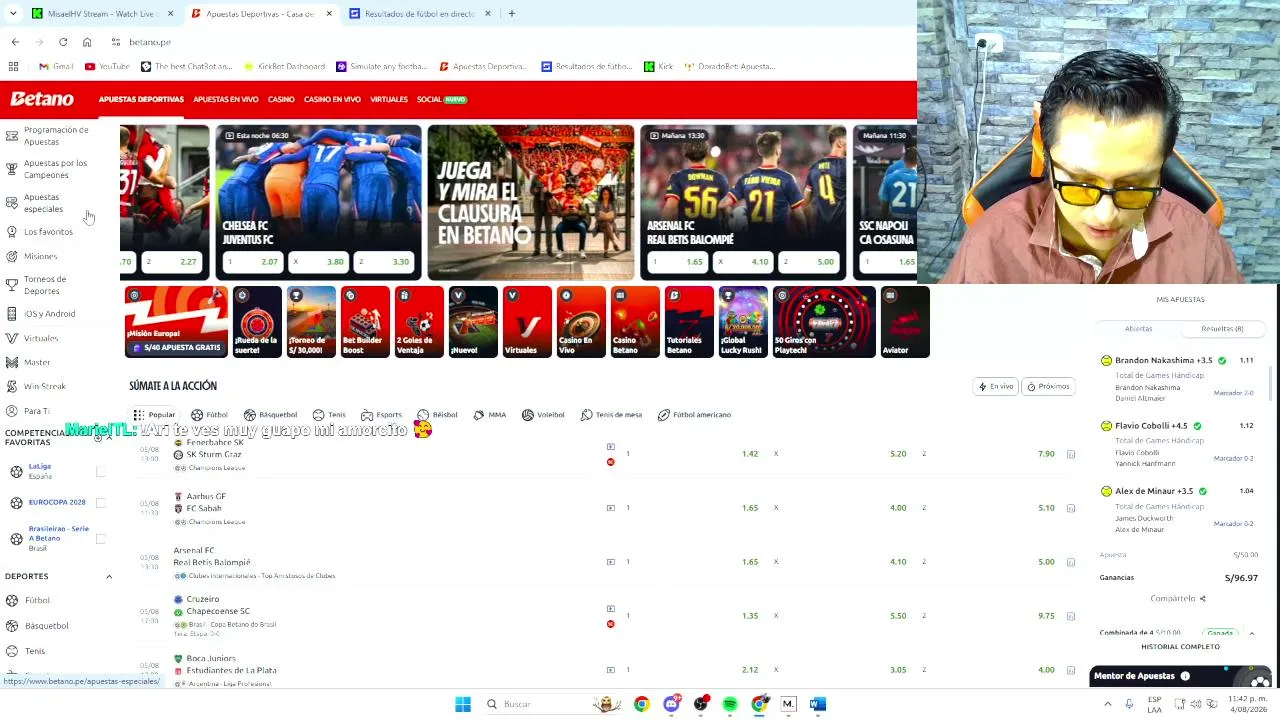Reload the page in Chrome

(x=63, y=42)
